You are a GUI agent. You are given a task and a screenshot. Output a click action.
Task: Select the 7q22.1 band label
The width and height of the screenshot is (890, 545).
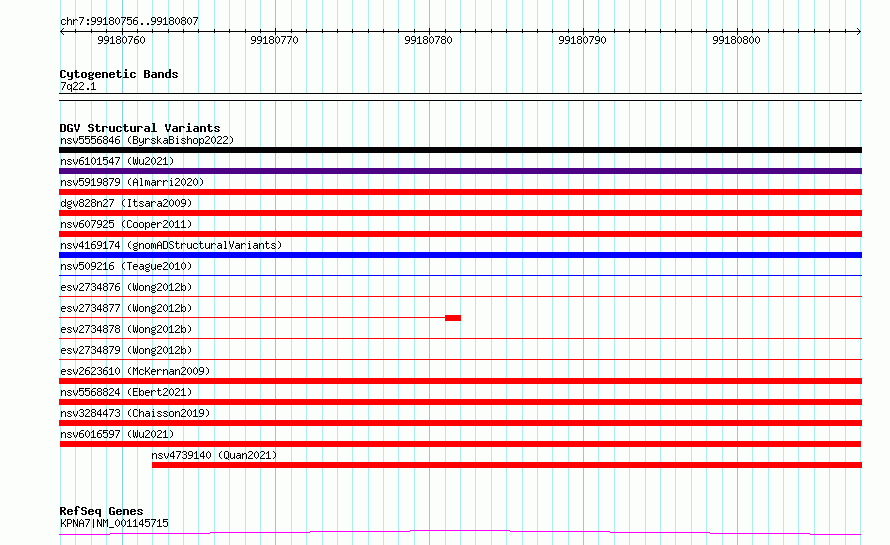point(78,86)
